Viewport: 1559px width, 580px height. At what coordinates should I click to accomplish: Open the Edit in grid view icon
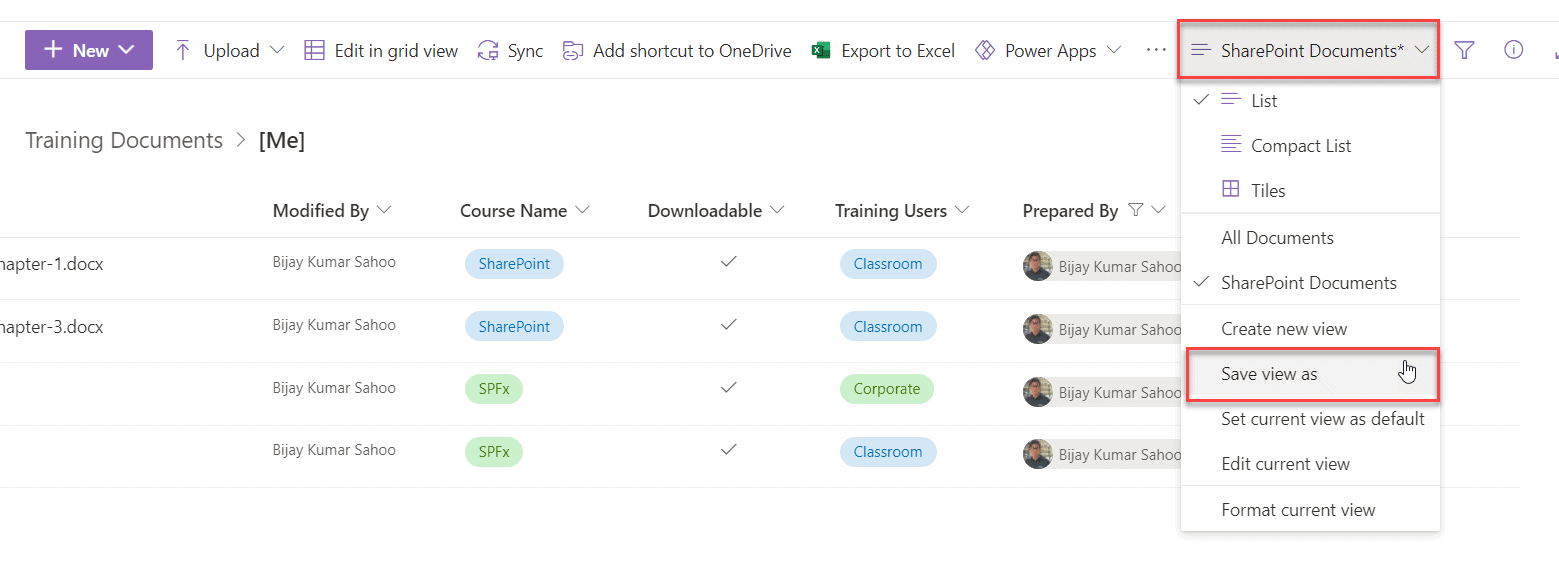pyautogui.click(x=313, y=49)
